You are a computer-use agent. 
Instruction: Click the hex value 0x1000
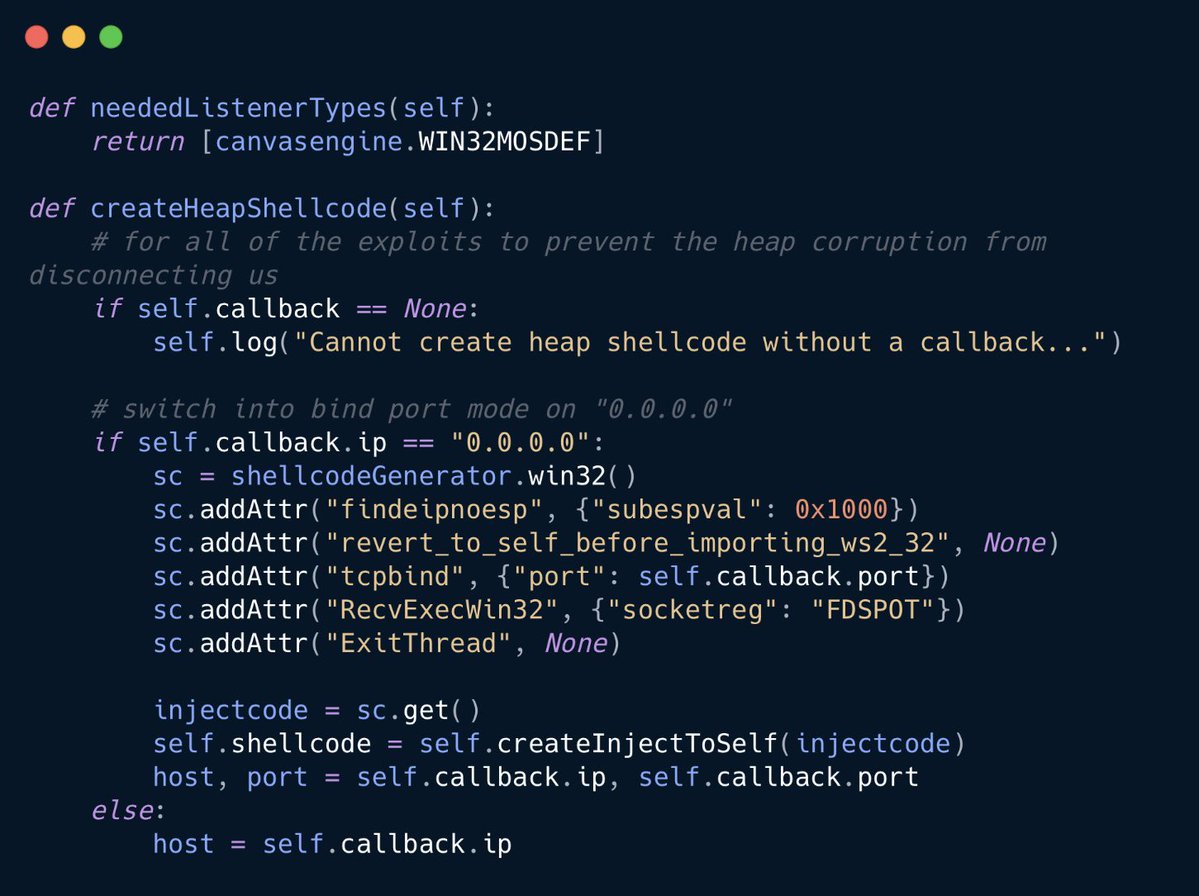pos(841,509)
